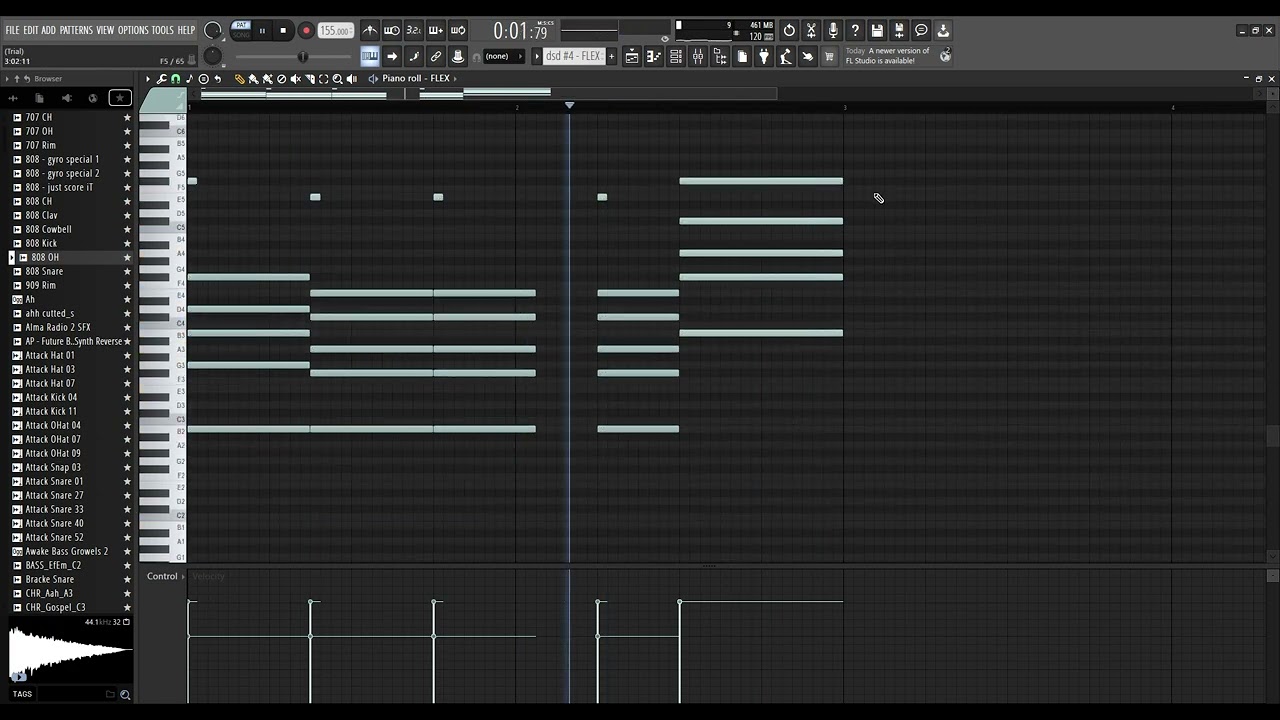The image size is (1280, 720).
Task: Click the main pitch knob
Action: pyautogui.click(x=213, y=57)
